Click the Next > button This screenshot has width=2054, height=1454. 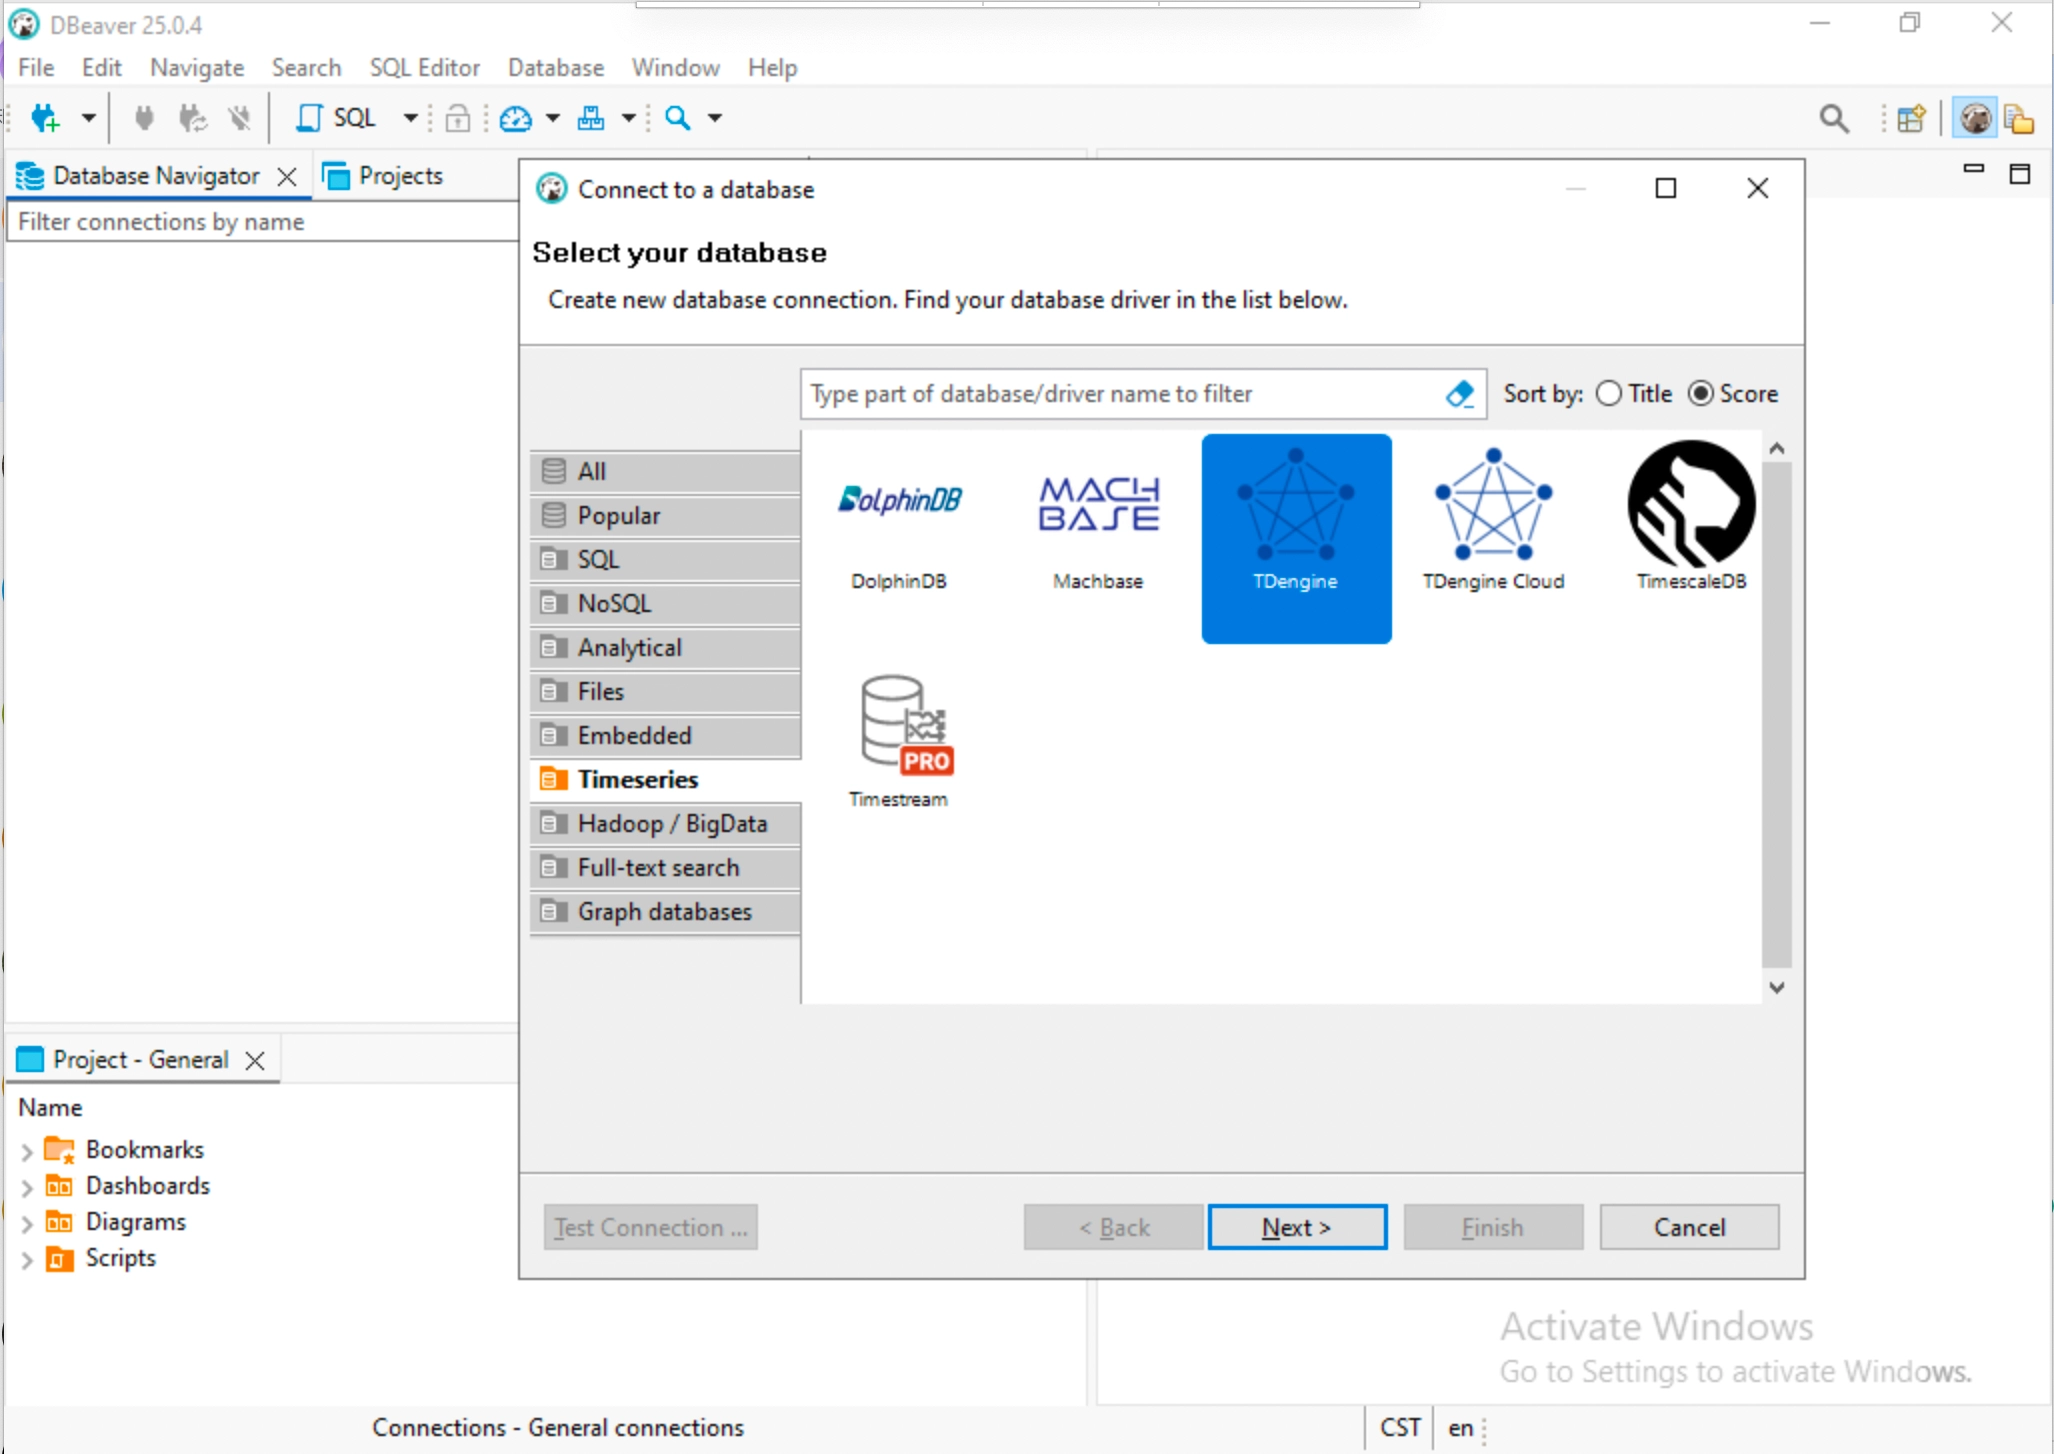point(1296,1227)
